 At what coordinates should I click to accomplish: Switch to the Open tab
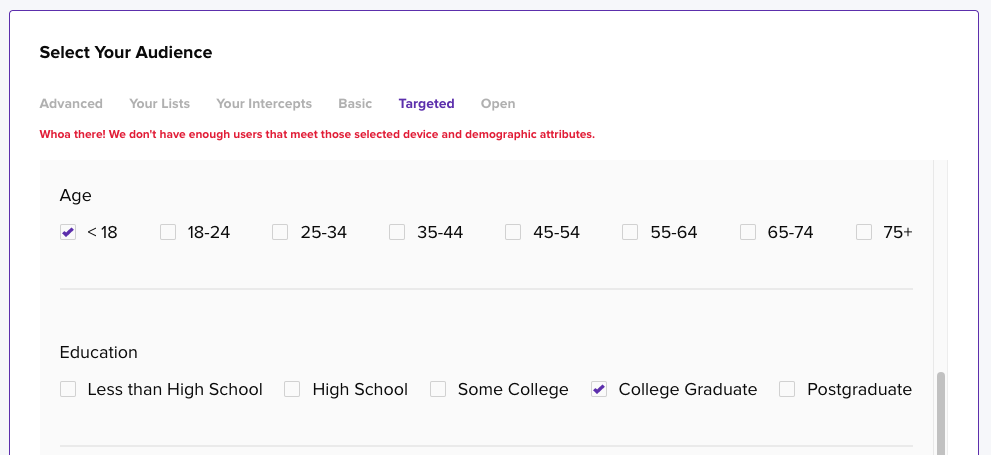[498, 104]
